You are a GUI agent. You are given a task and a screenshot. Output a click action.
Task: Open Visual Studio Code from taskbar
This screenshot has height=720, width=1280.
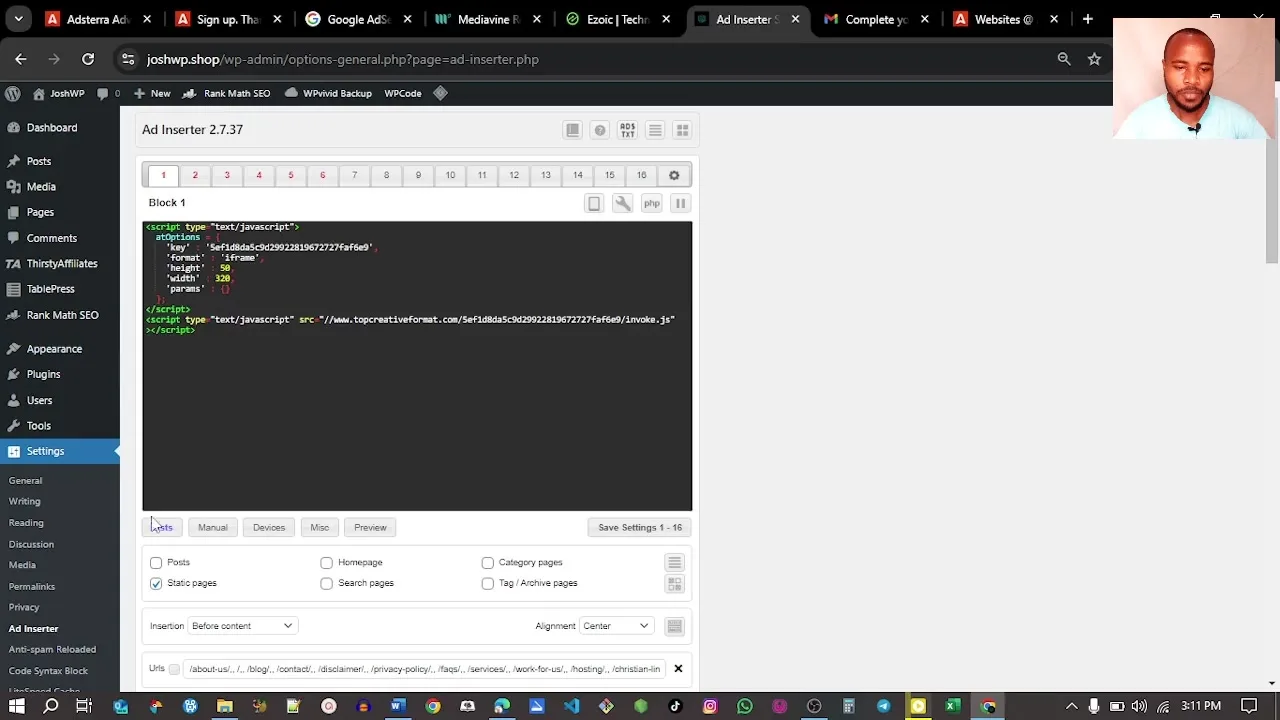click(x=571, y=706)
